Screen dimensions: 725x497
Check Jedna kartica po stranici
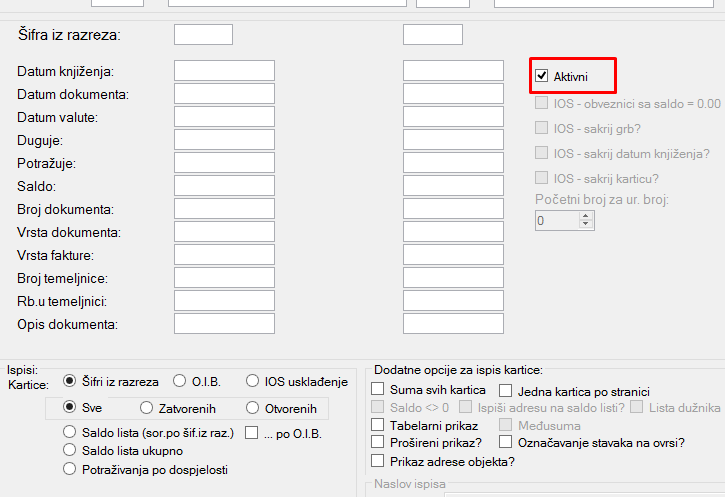pos(506,391)
